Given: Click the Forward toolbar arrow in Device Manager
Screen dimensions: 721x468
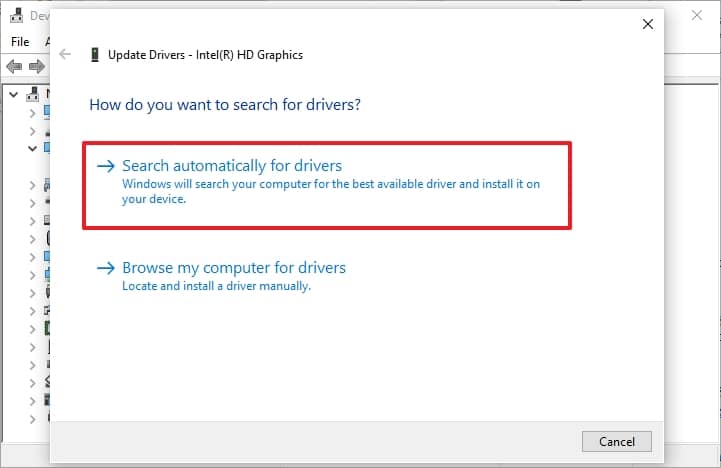Looking at the screenshot, I should pyautogui.click(x=37, y=67).
